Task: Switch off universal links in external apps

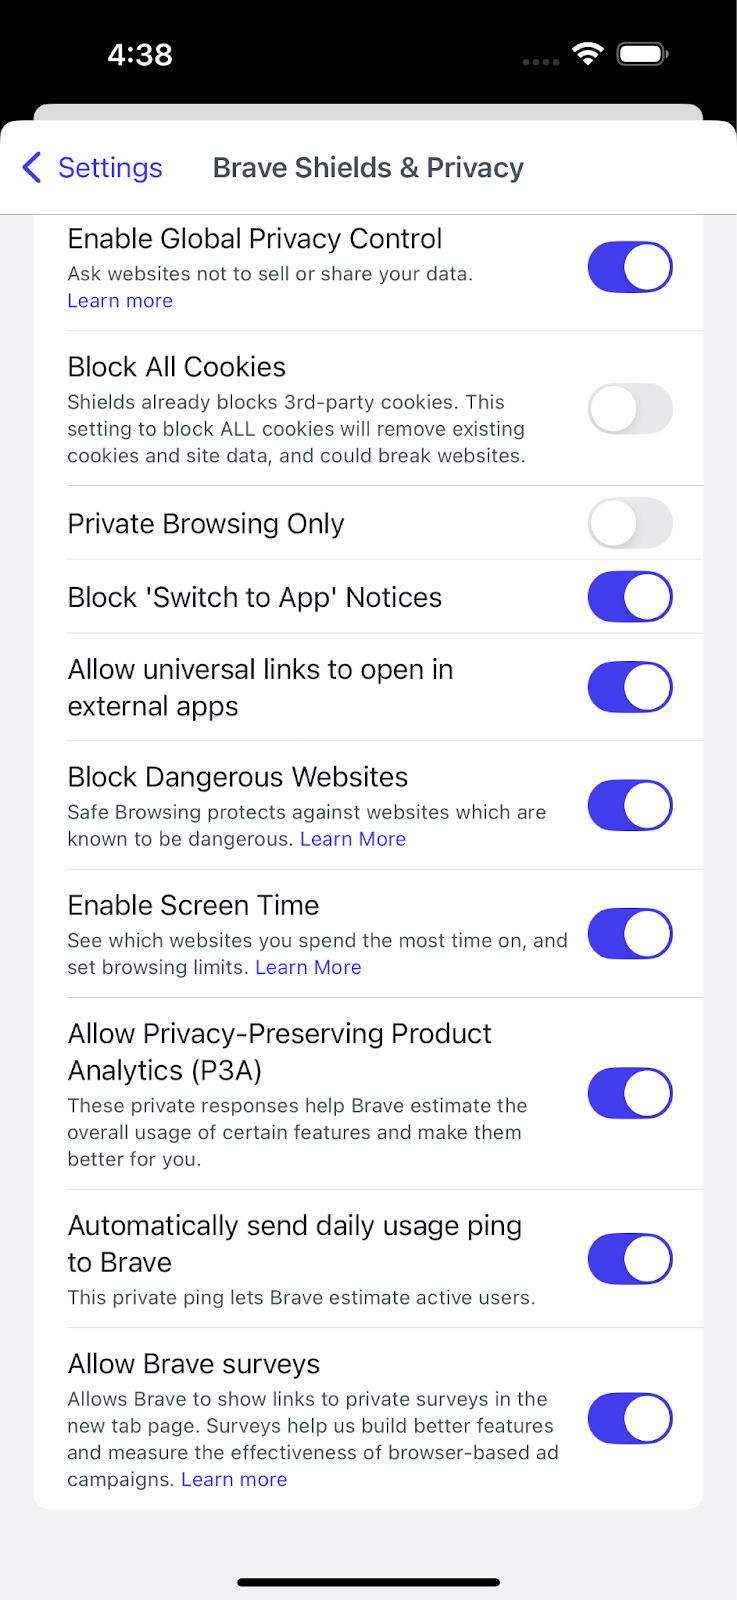Action: [630, 687]
